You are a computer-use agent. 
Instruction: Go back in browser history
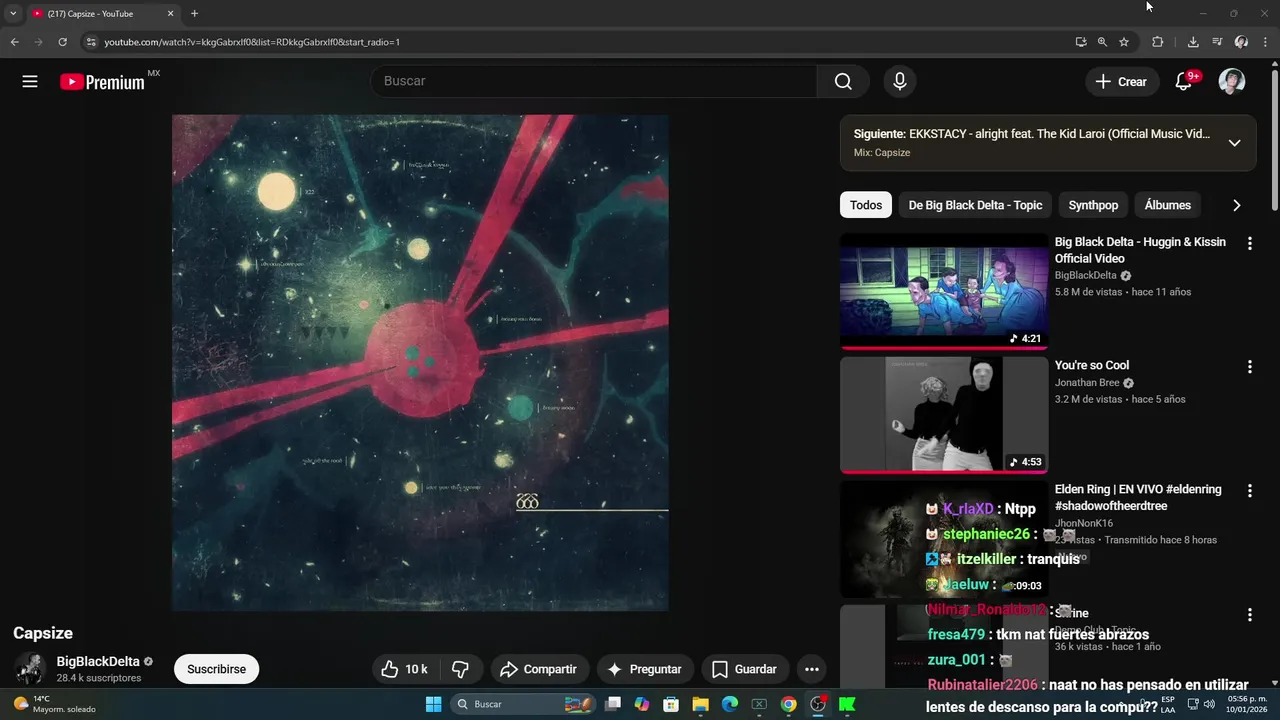[14, 42]
